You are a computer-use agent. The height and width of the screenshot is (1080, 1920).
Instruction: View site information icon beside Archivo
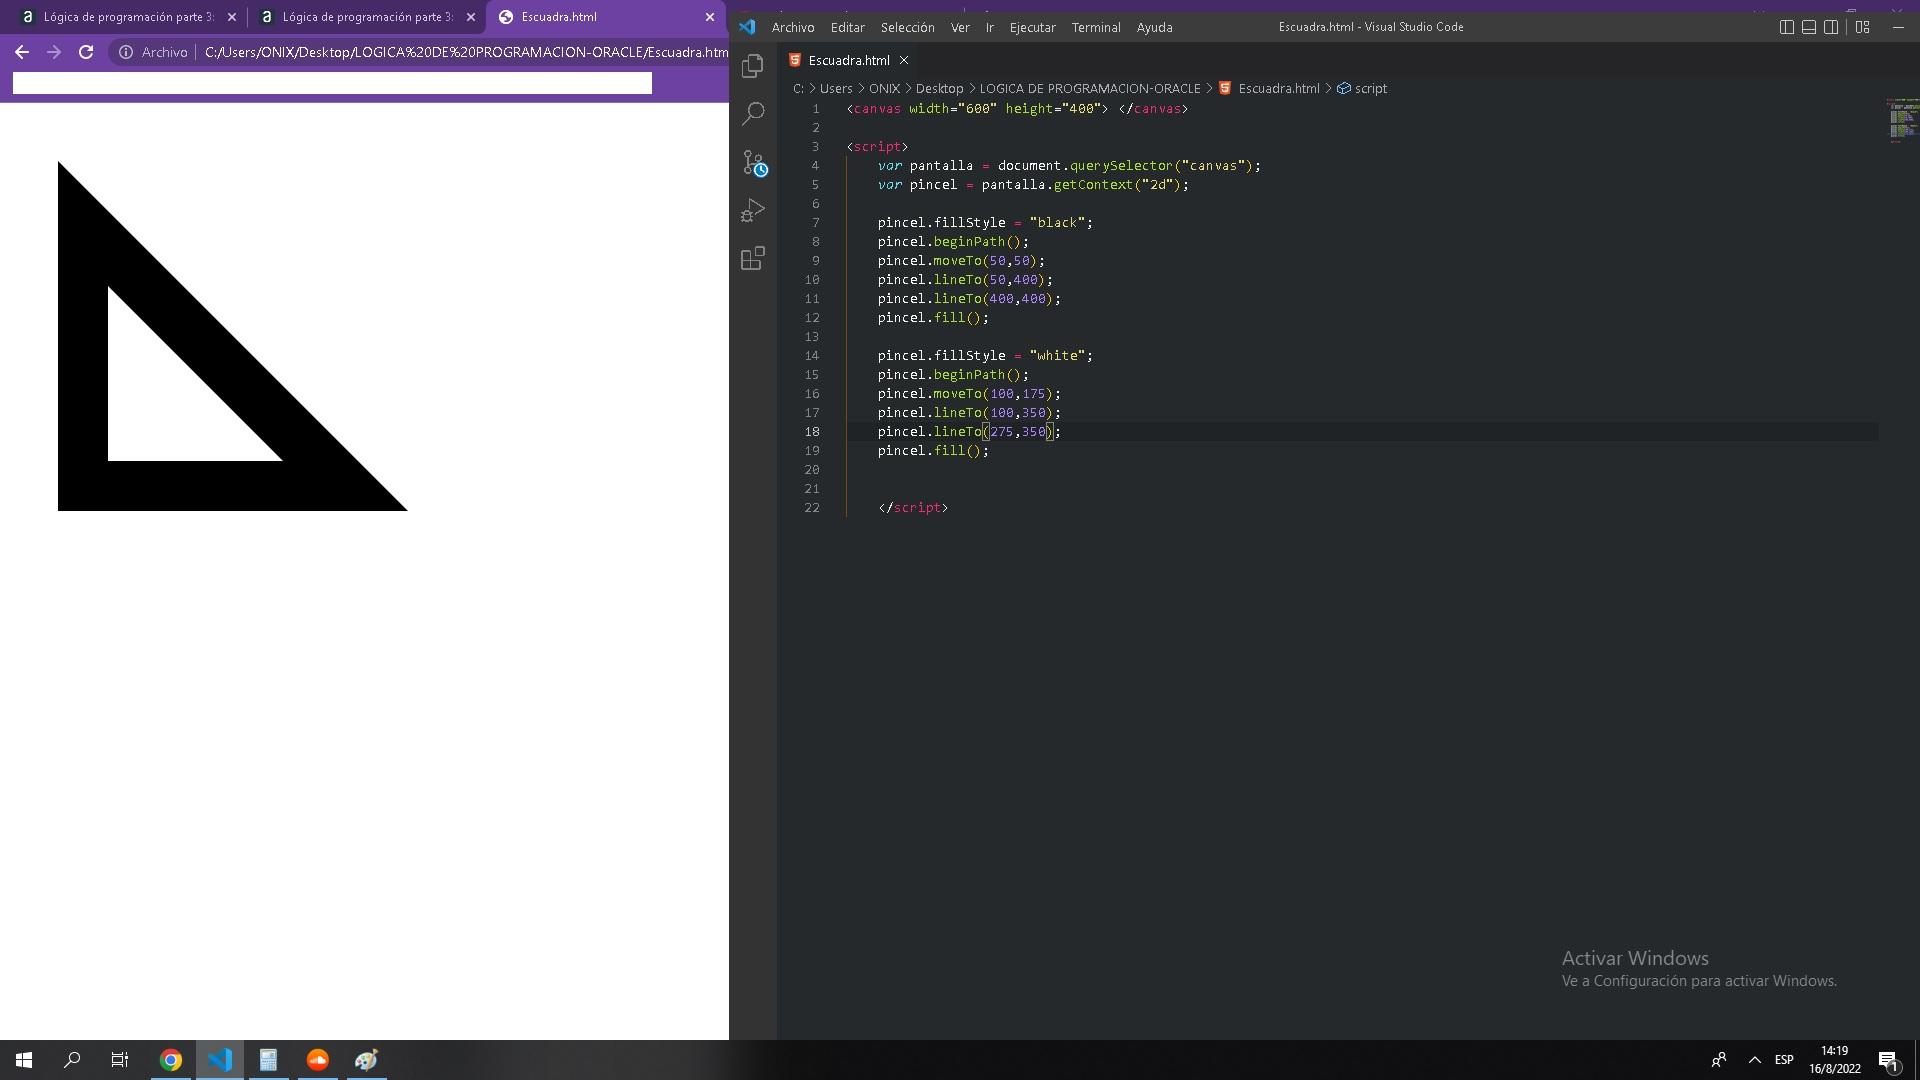(126, 52)
